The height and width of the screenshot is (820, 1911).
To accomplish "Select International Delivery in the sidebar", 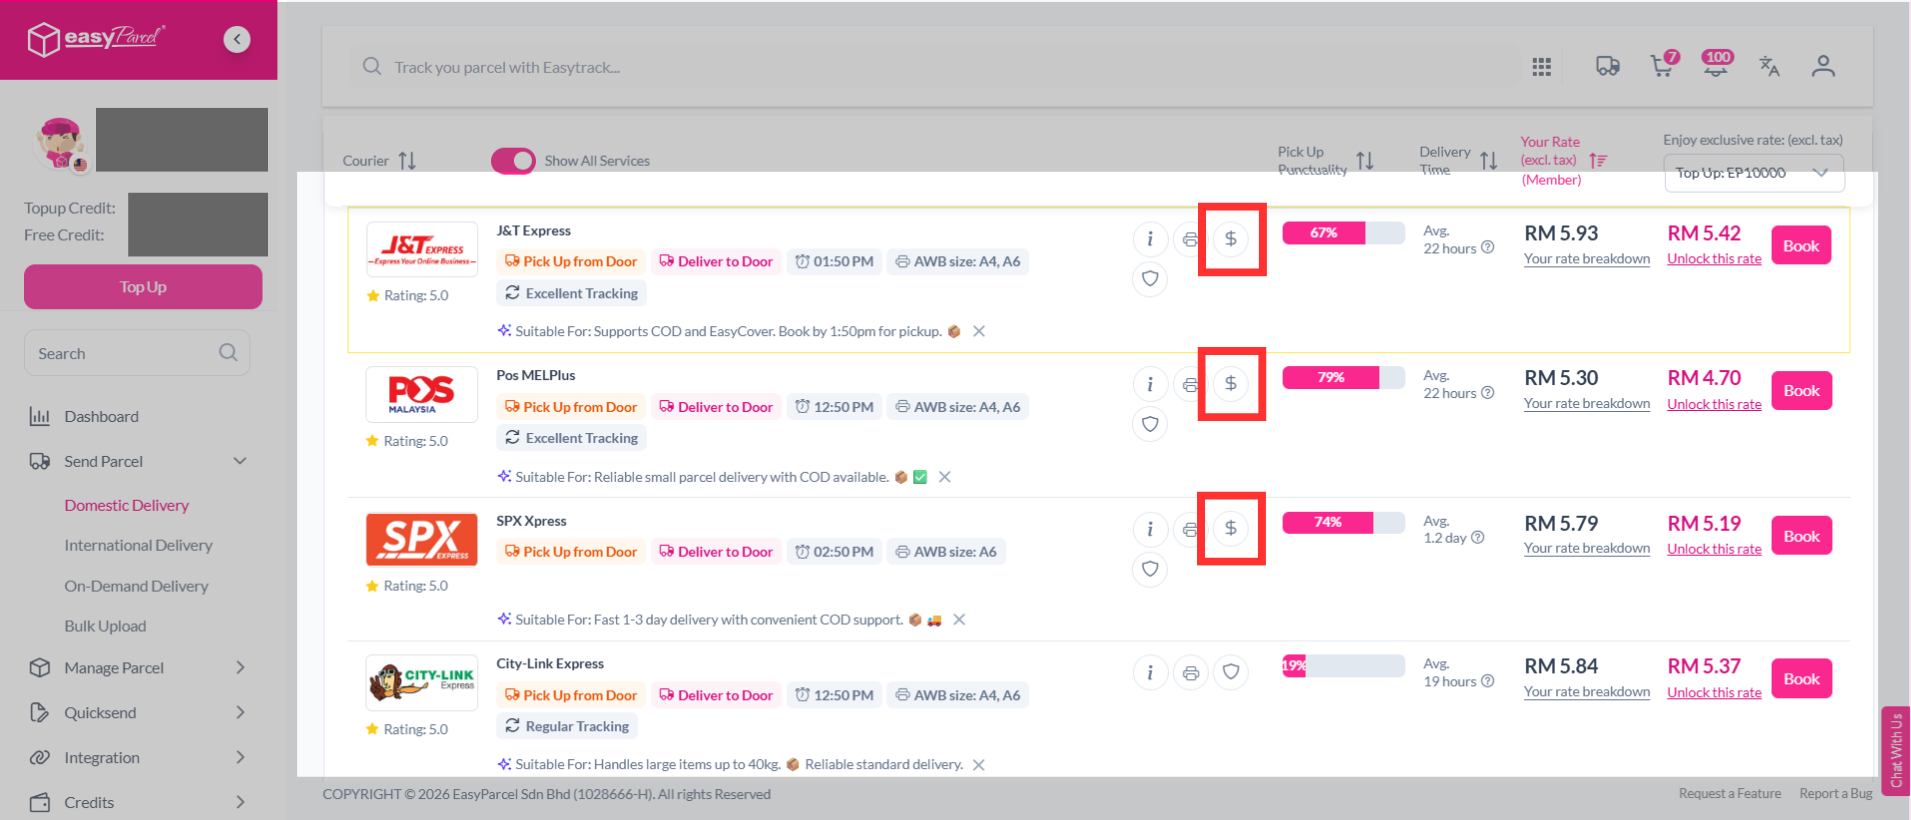I will [138, 545].
